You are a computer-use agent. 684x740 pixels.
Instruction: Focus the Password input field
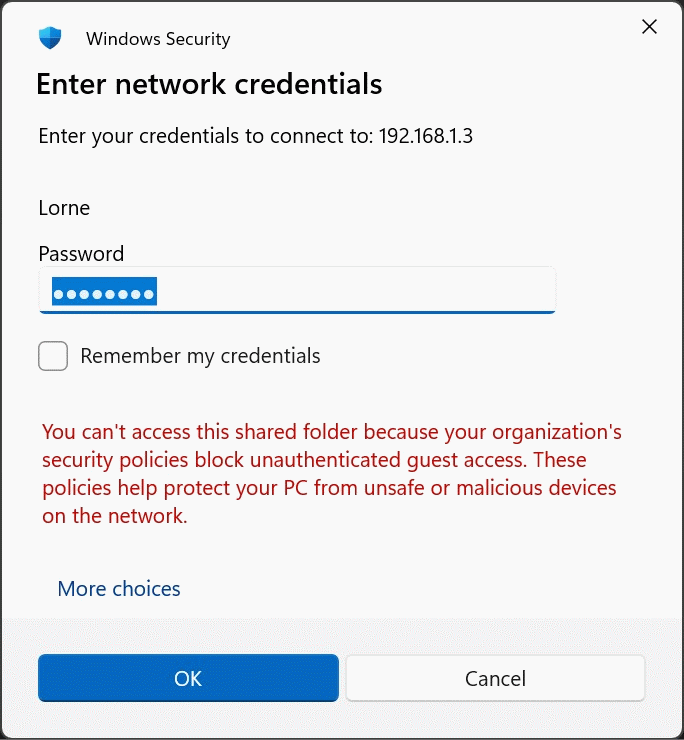[x=297, y=289]
